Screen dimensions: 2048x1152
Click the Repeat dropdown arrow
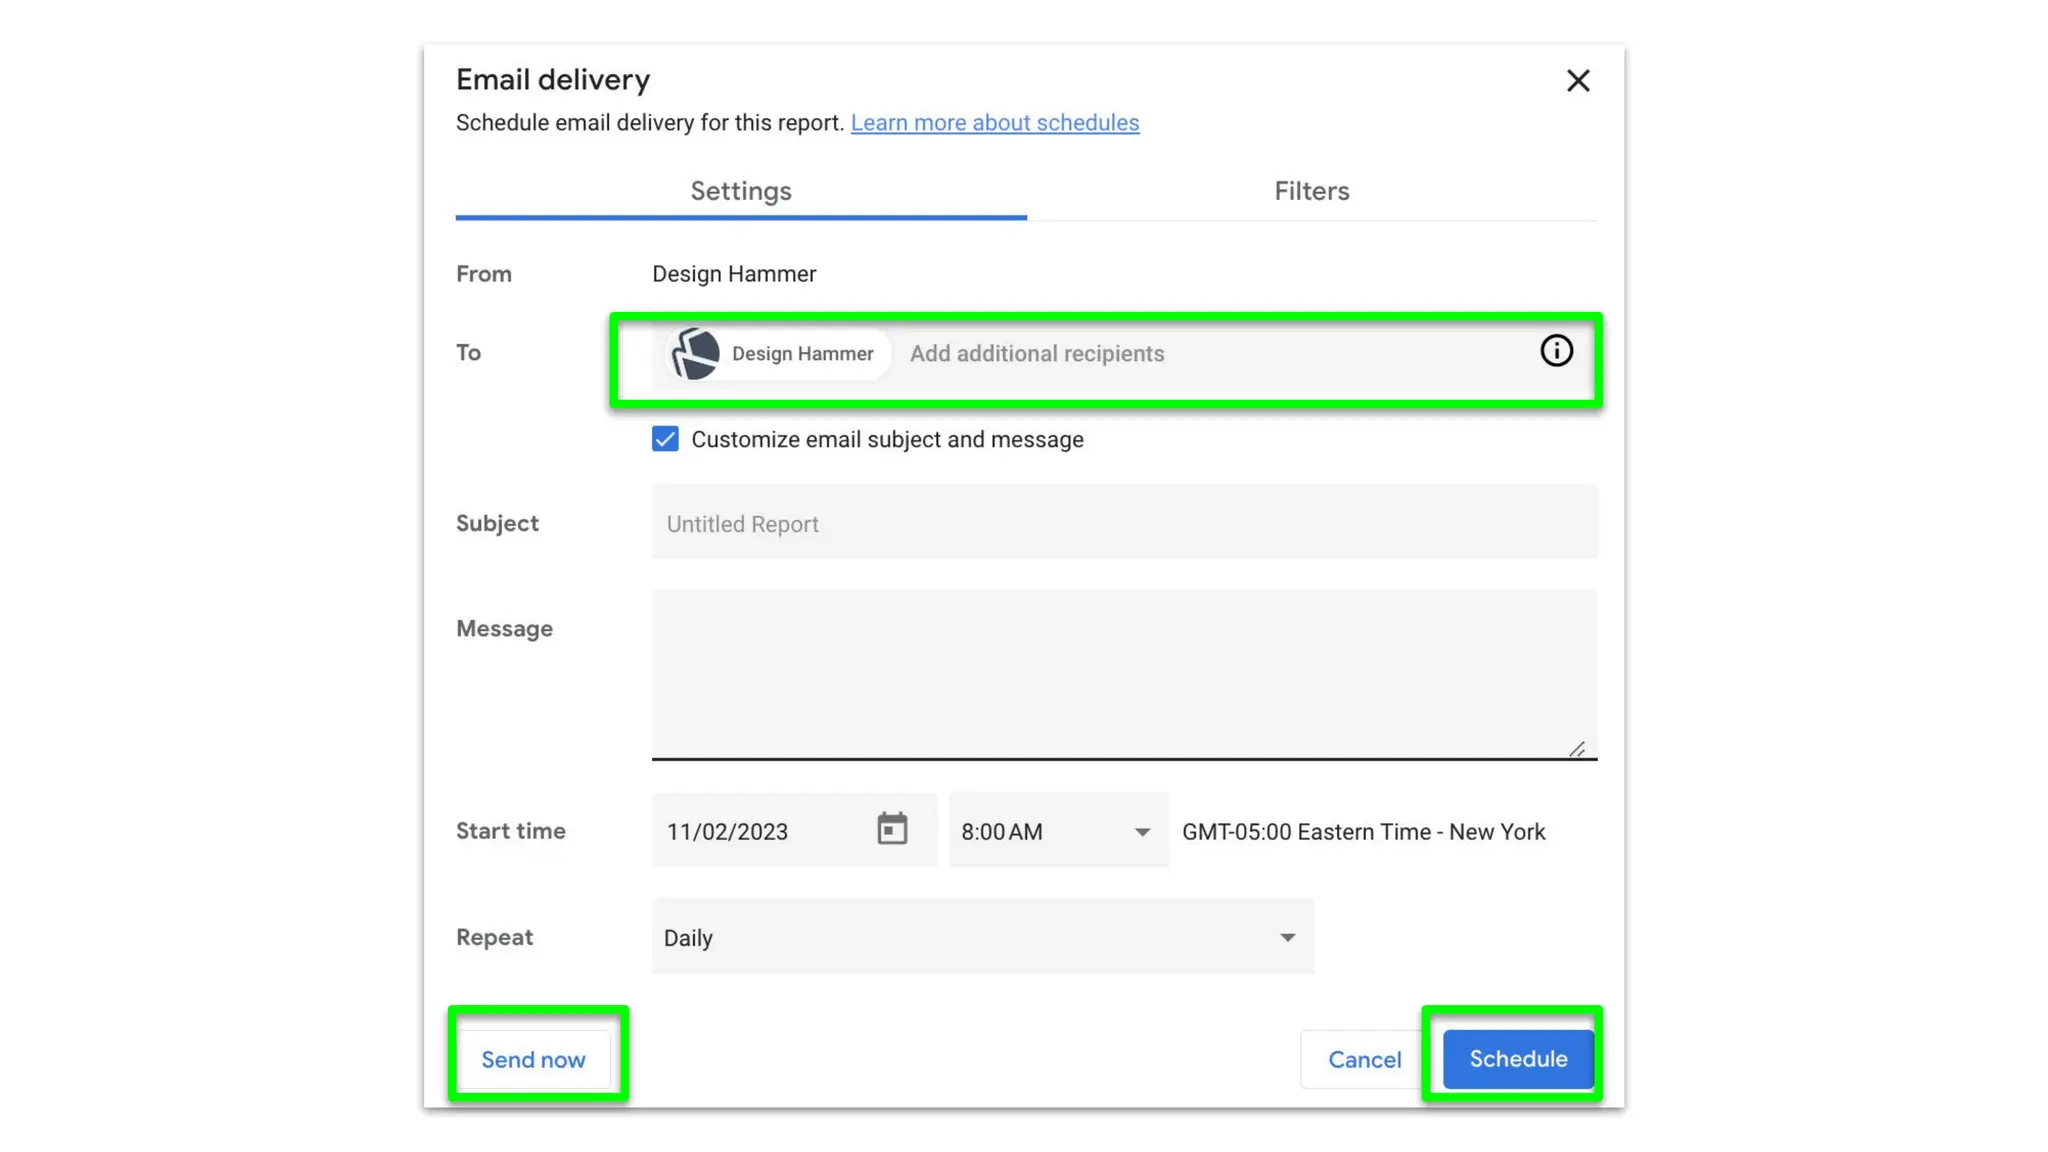[x=1287, y=938]
